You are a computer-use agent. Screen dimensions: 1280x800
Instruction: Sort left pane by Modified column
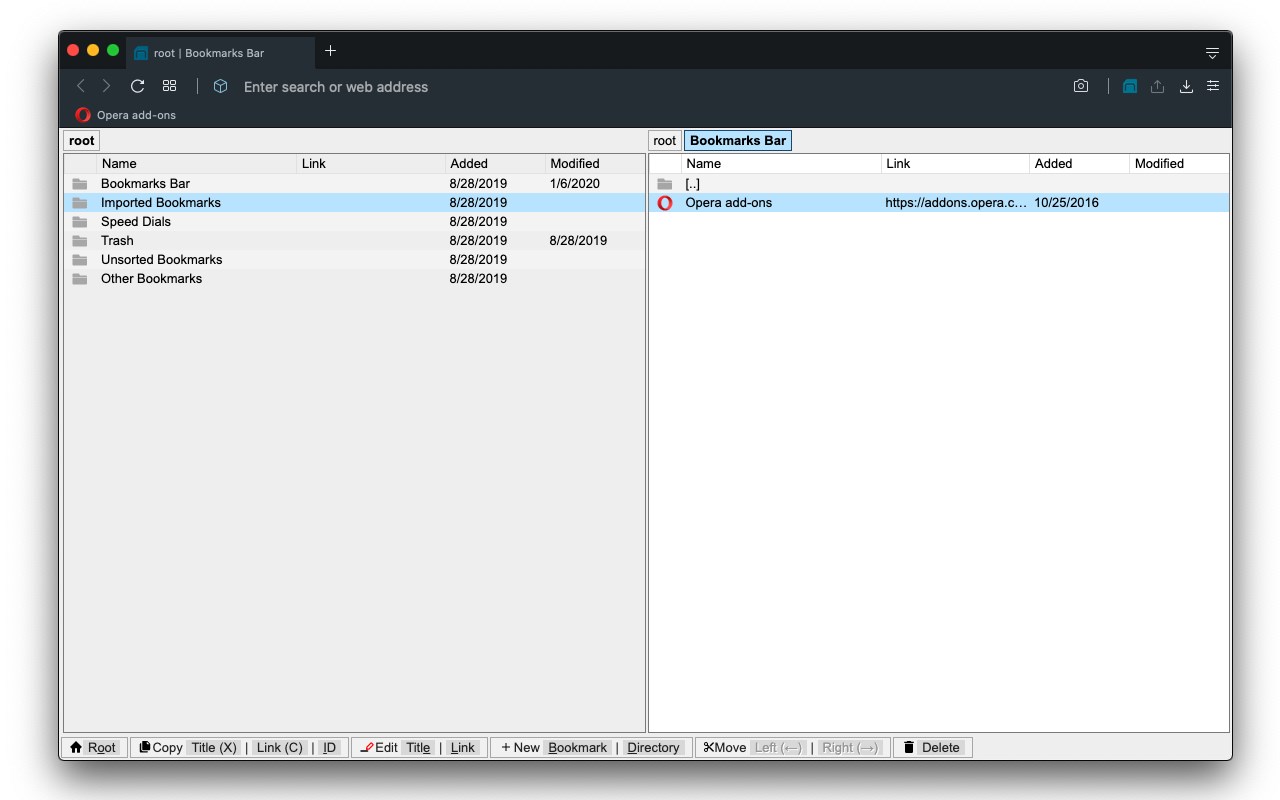coord(595,164)
